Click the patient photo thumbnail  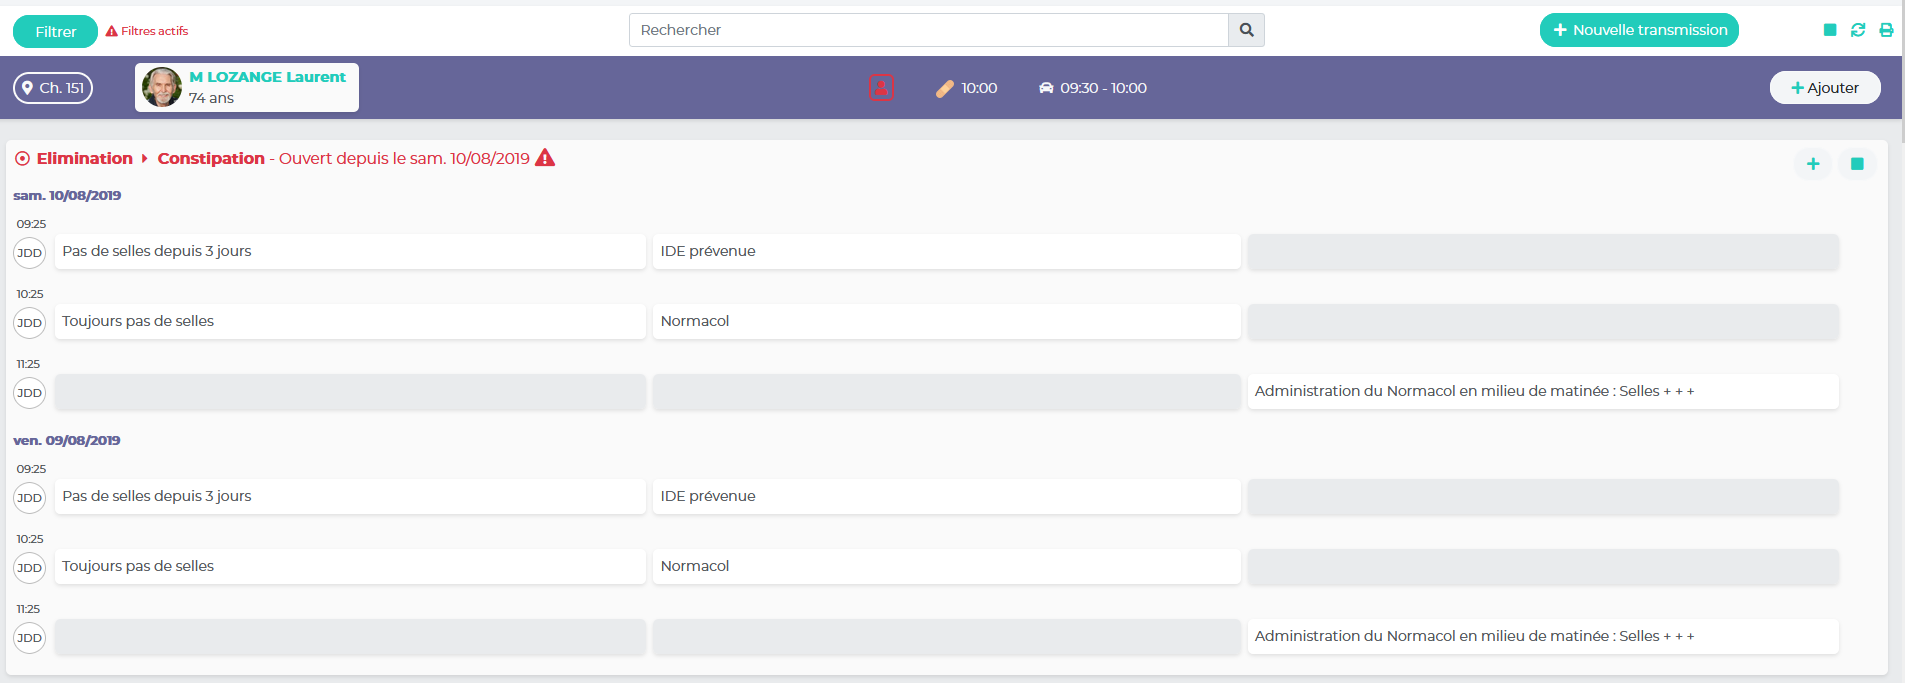[162, 88]
